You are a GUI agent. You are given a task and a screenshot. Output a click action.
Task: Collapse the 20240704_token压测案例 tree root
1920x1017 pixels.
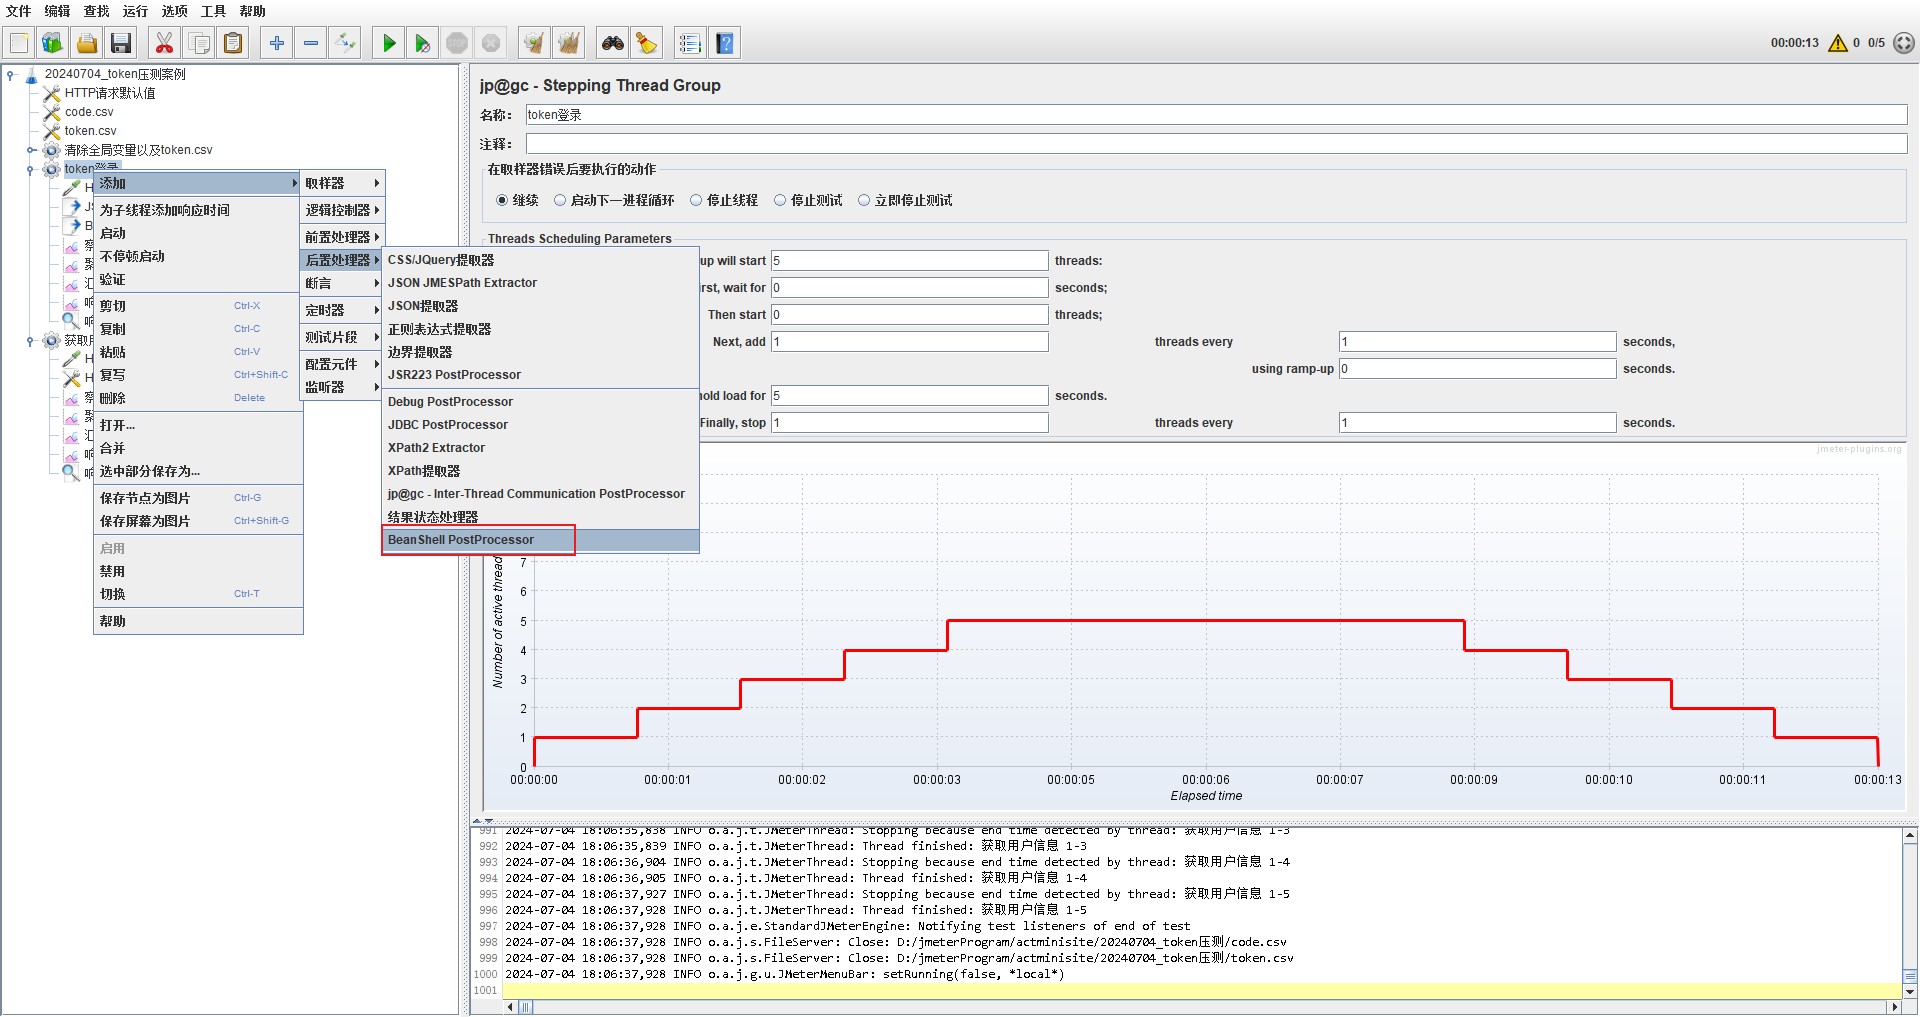click(11, 74)
